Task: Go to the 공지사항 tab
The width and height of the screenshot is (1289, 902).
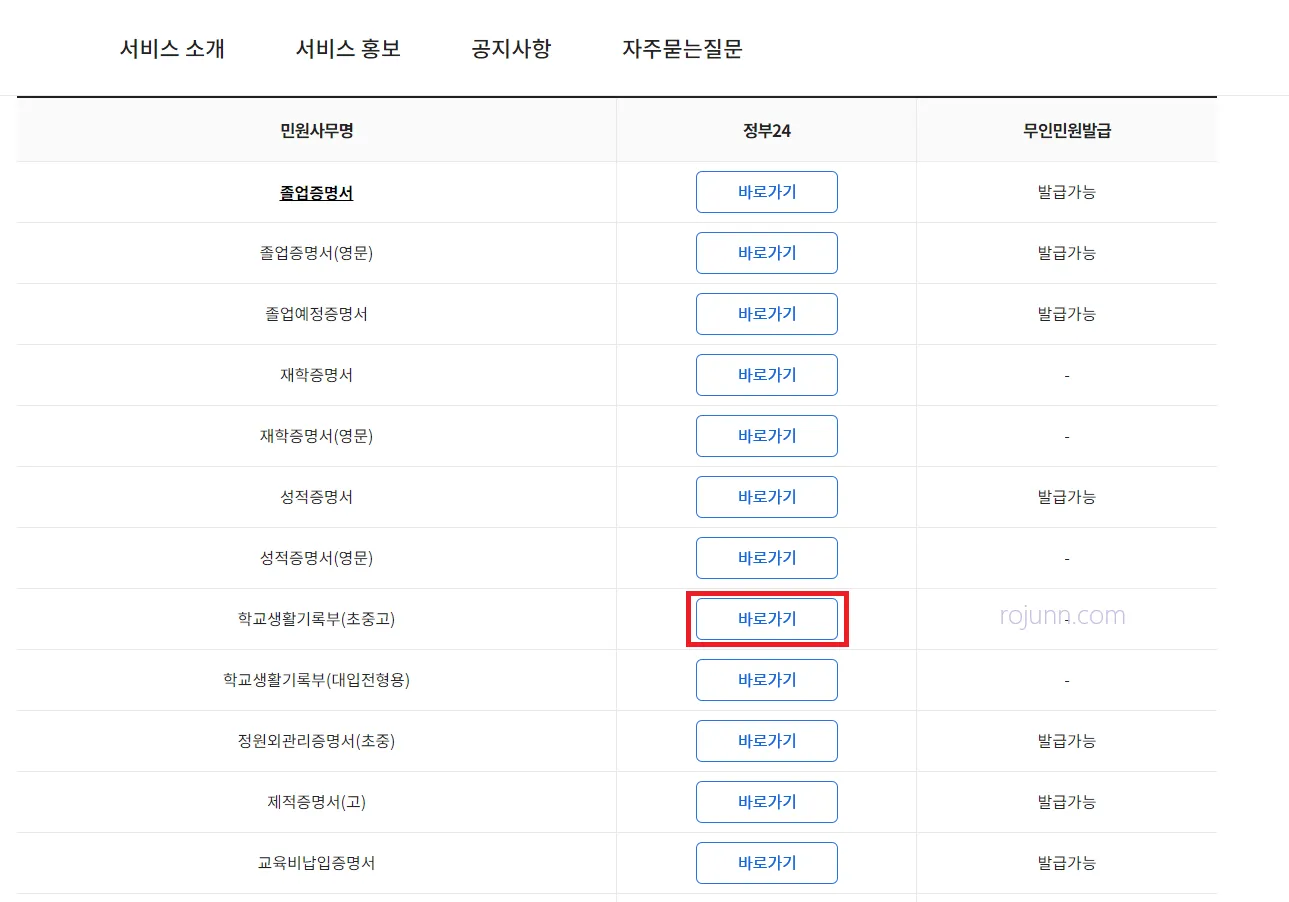Action: click(510, 47)
